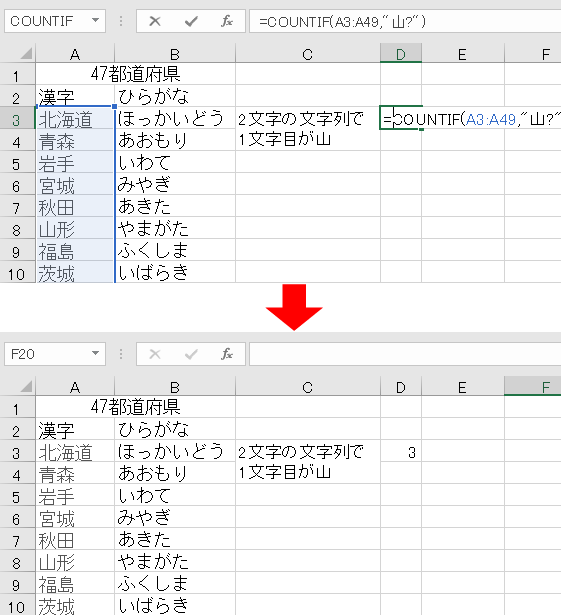Image resolution: width=561 pixels, height=615 pixels.
Task: Click grayed X cancel icon in lower formula bar
Action: [x=155, y=354]
